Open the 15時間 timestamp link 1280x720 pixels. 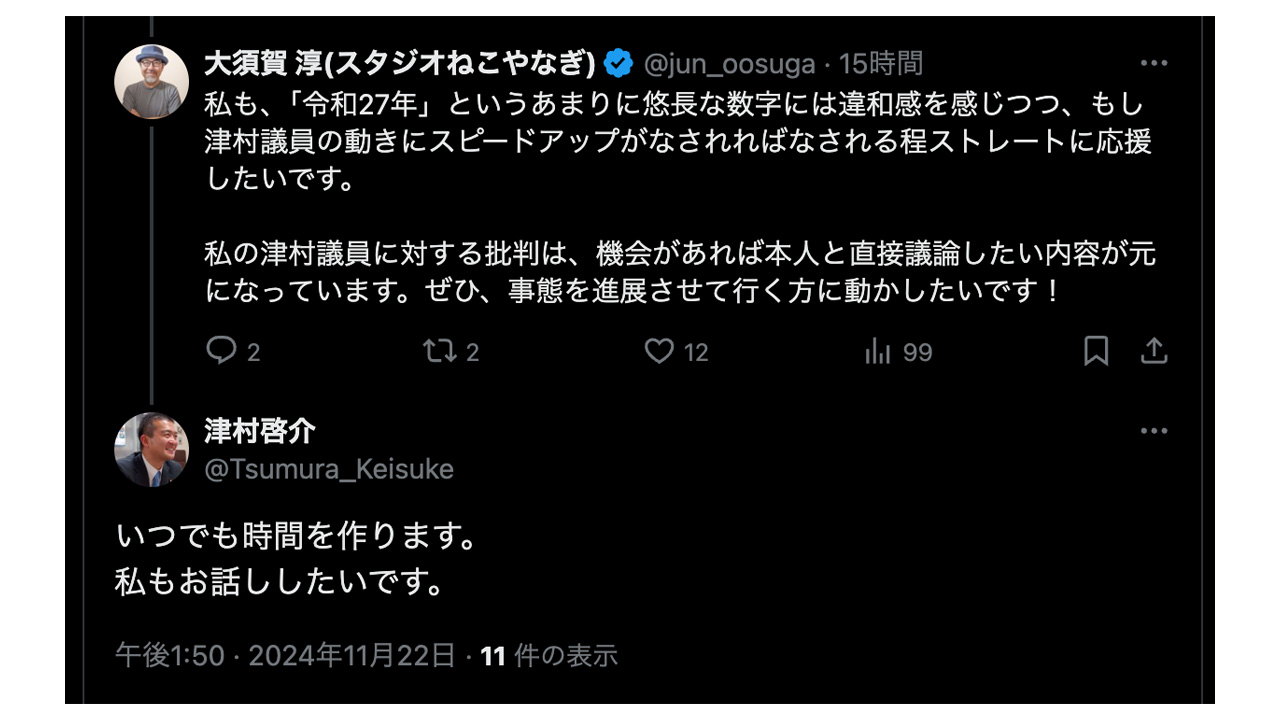point(880,64)
